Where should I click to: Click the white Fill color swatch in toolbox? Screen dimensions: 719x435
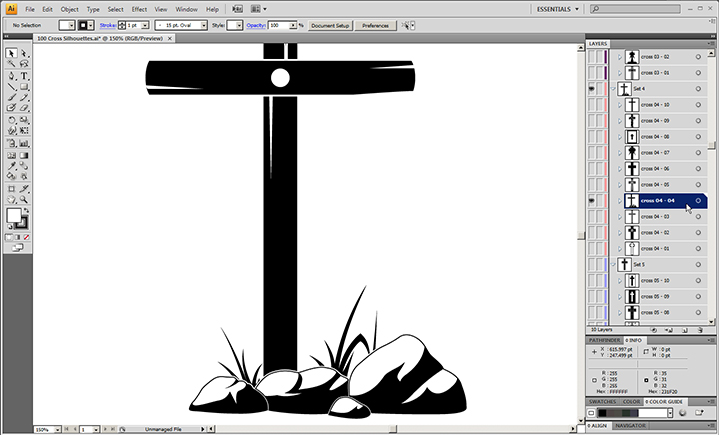14,215
